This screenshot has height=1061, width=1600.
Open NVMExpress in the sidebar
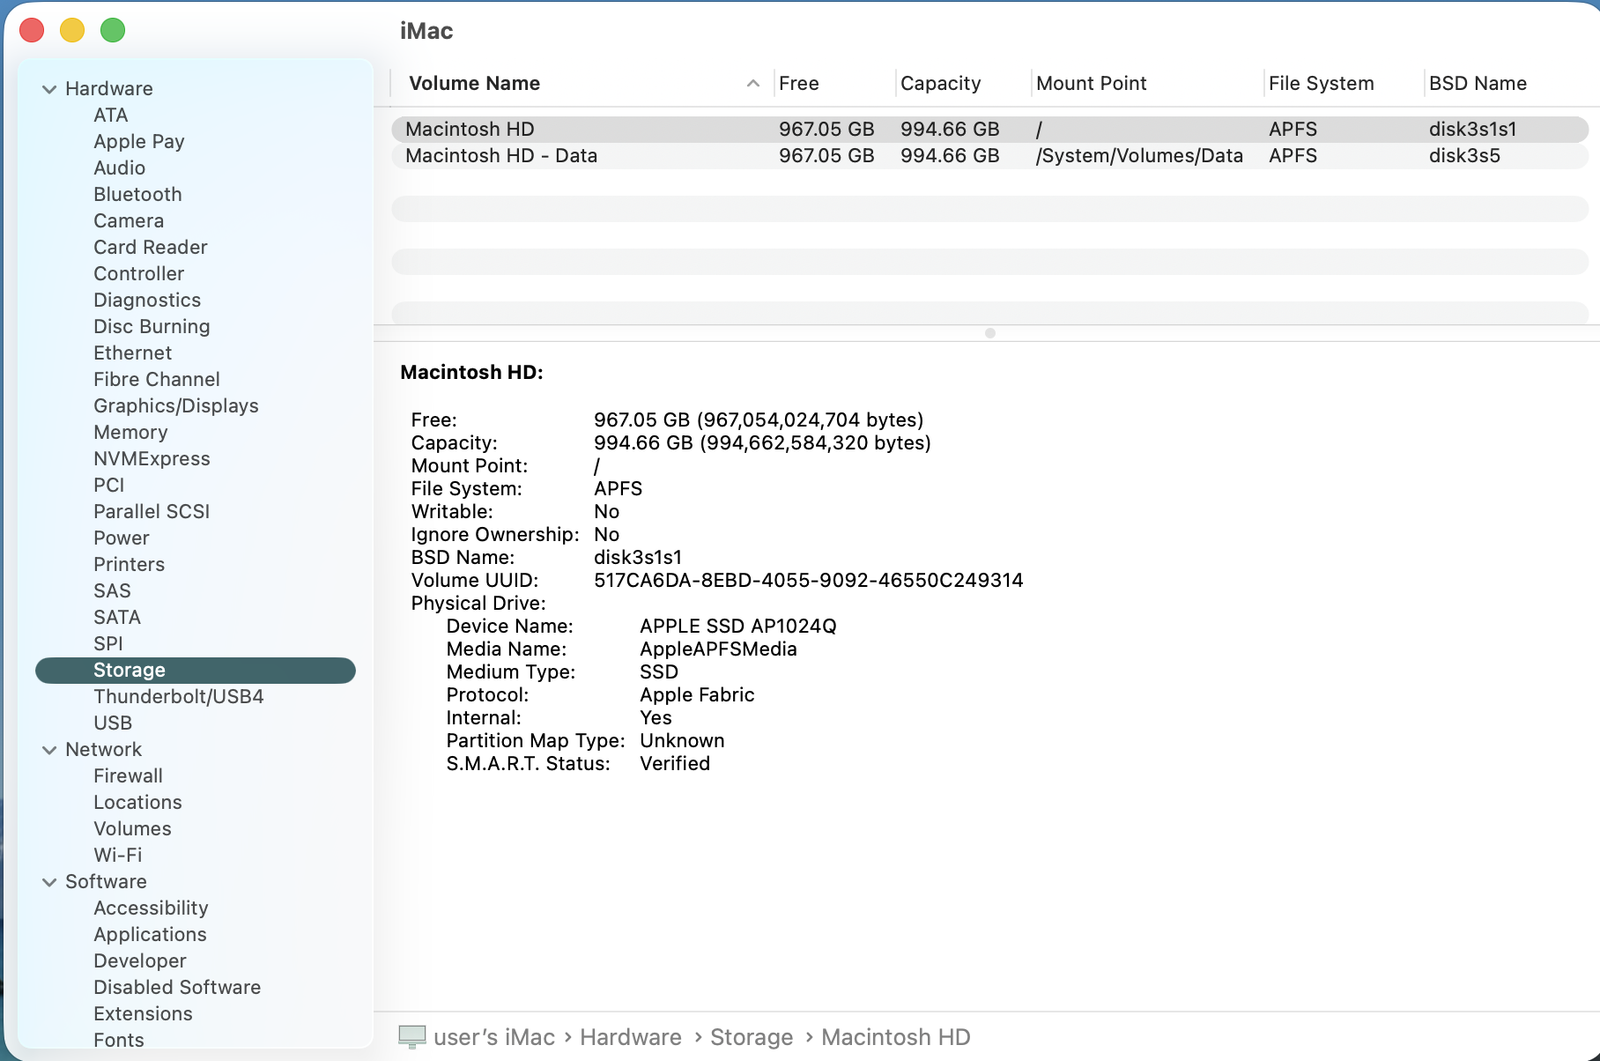tap(152, 459)
